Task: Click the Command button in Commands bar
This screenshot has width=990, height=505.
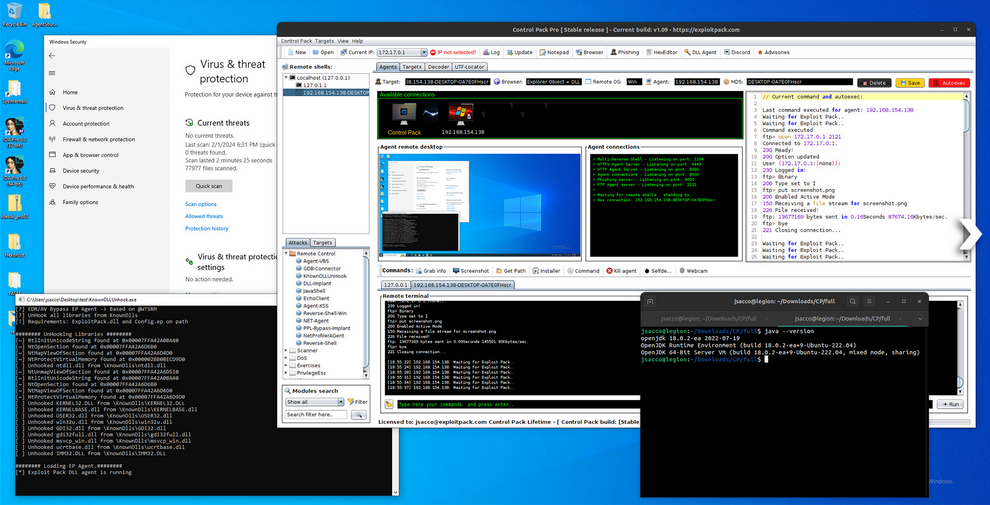Action: click(x=583, y=270)
